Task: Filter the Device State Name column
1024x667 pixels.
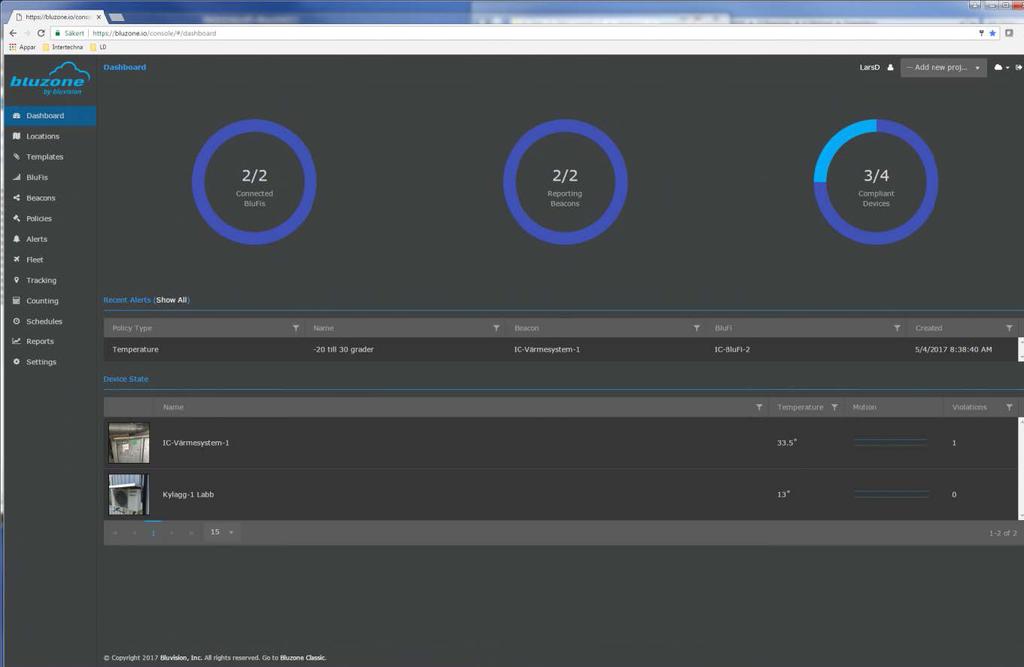Action: [759, 407]
